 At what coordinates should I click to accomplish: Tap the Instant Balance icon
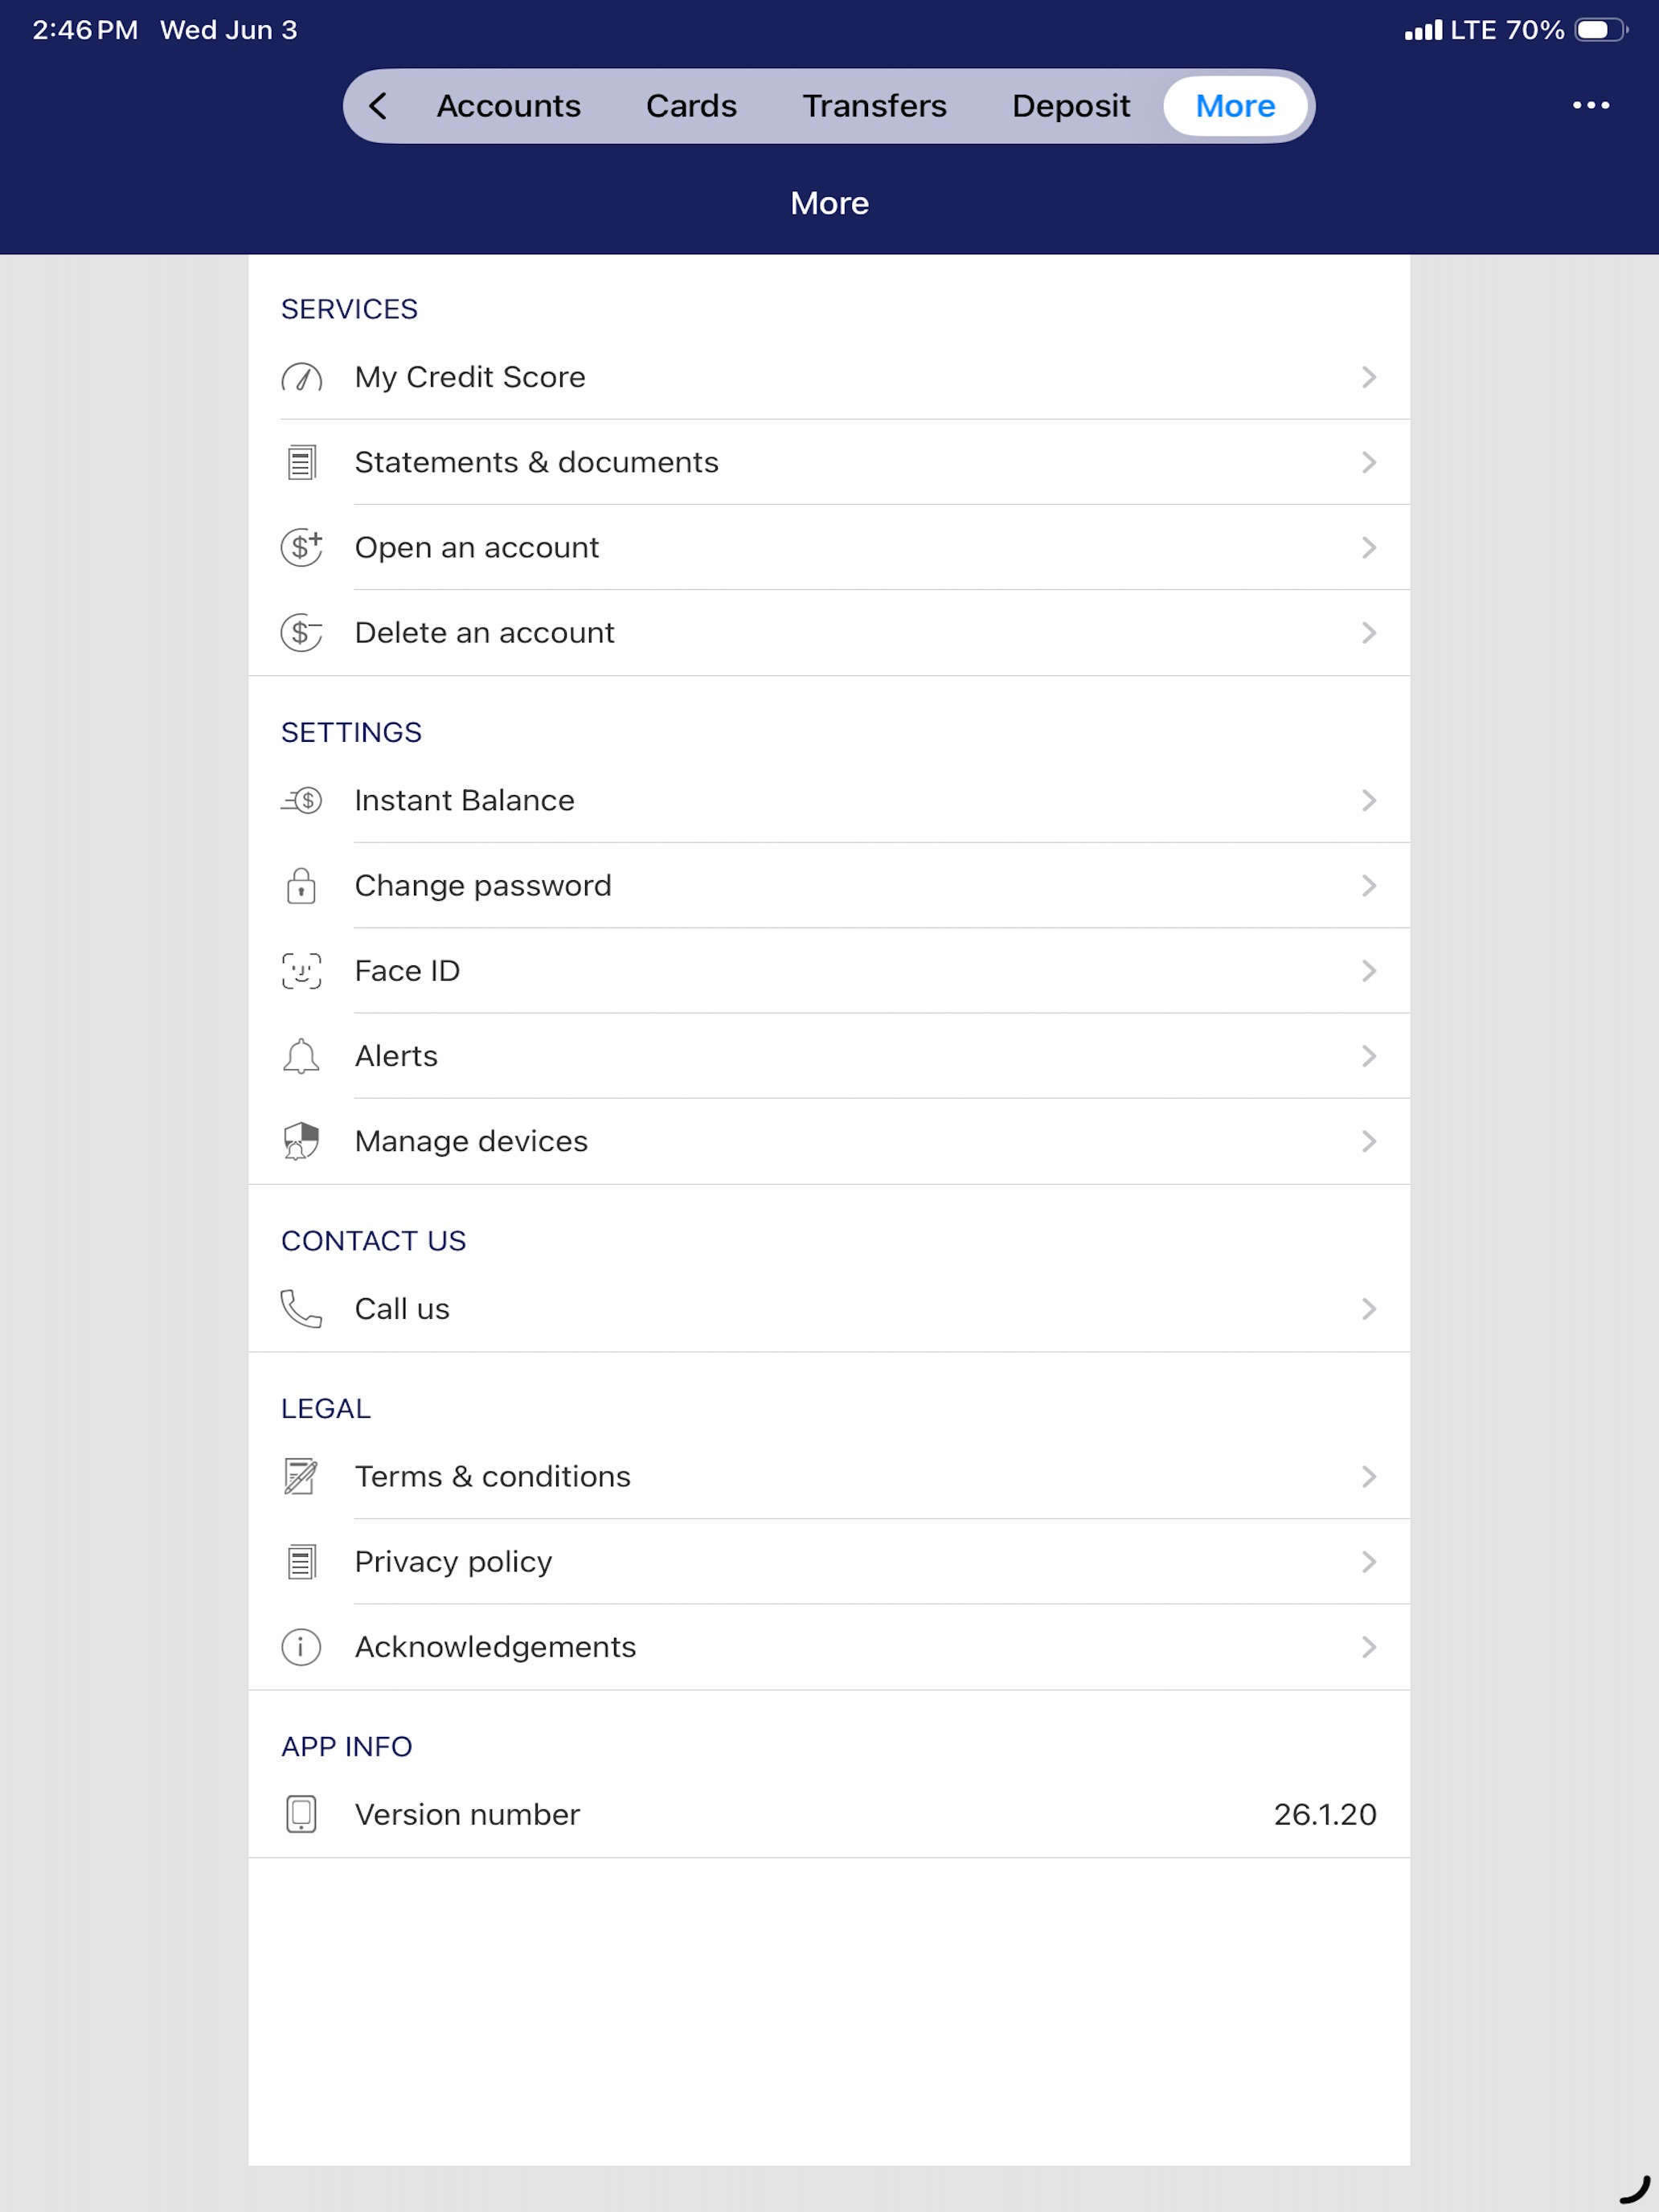tap(301, 800)
